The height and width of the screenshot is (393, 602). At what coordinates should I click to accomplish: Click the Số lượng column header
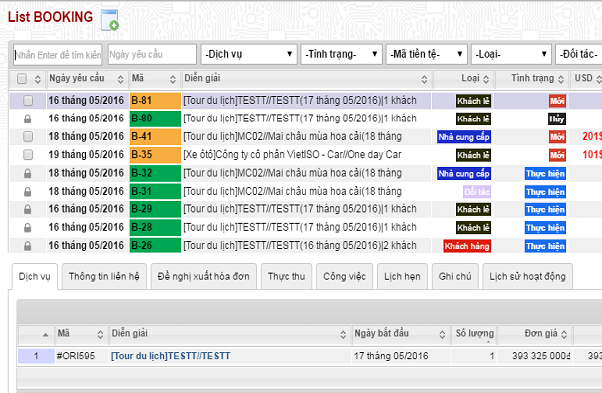(475, 334)
